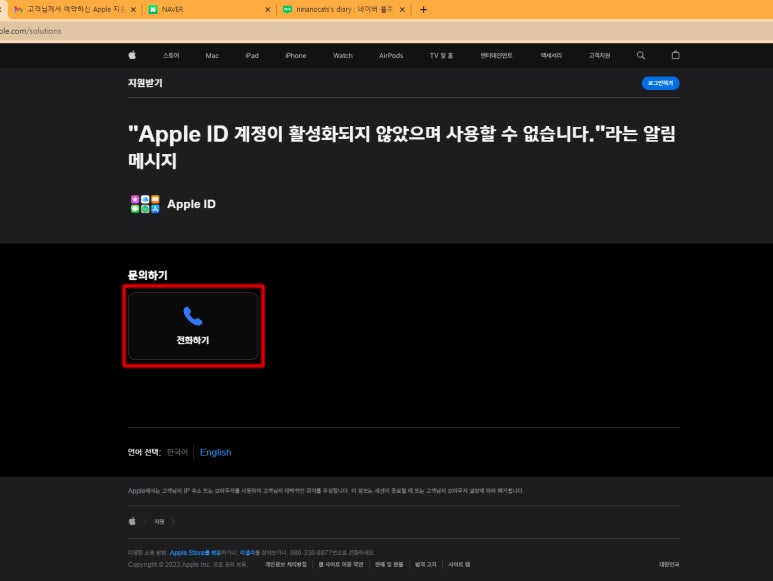
Task: Open the Apple Store link in the footer
Action: tap(195, 552)
